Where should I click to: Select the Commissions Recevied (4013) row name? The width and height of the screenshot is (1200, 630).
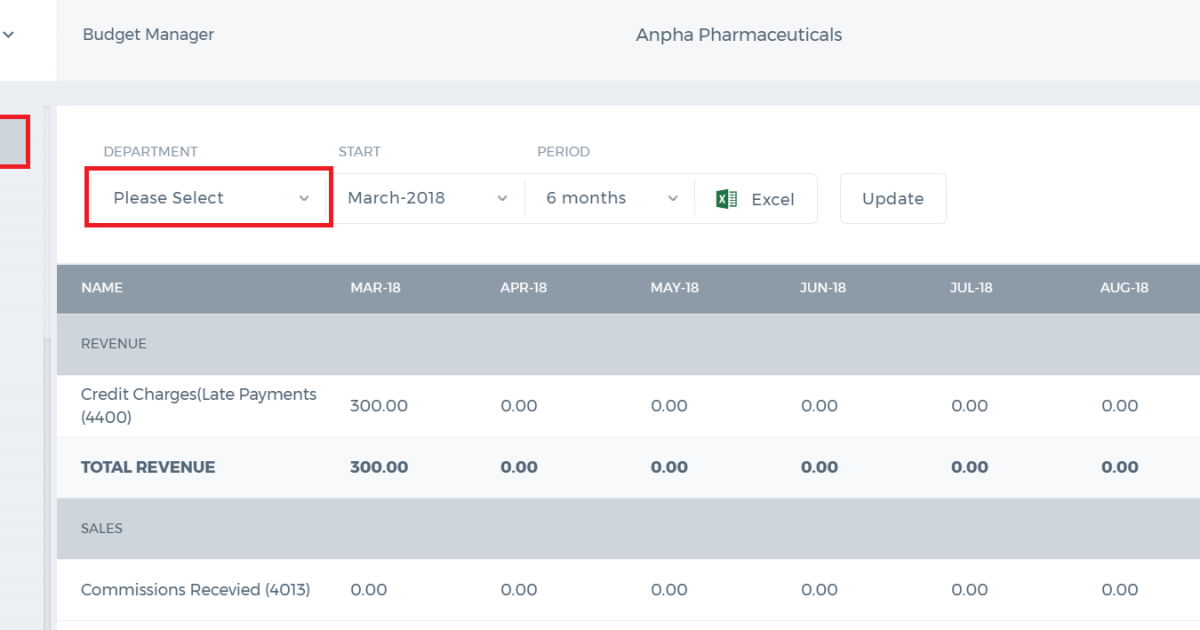pyautogui.click(x=196, y=590)
